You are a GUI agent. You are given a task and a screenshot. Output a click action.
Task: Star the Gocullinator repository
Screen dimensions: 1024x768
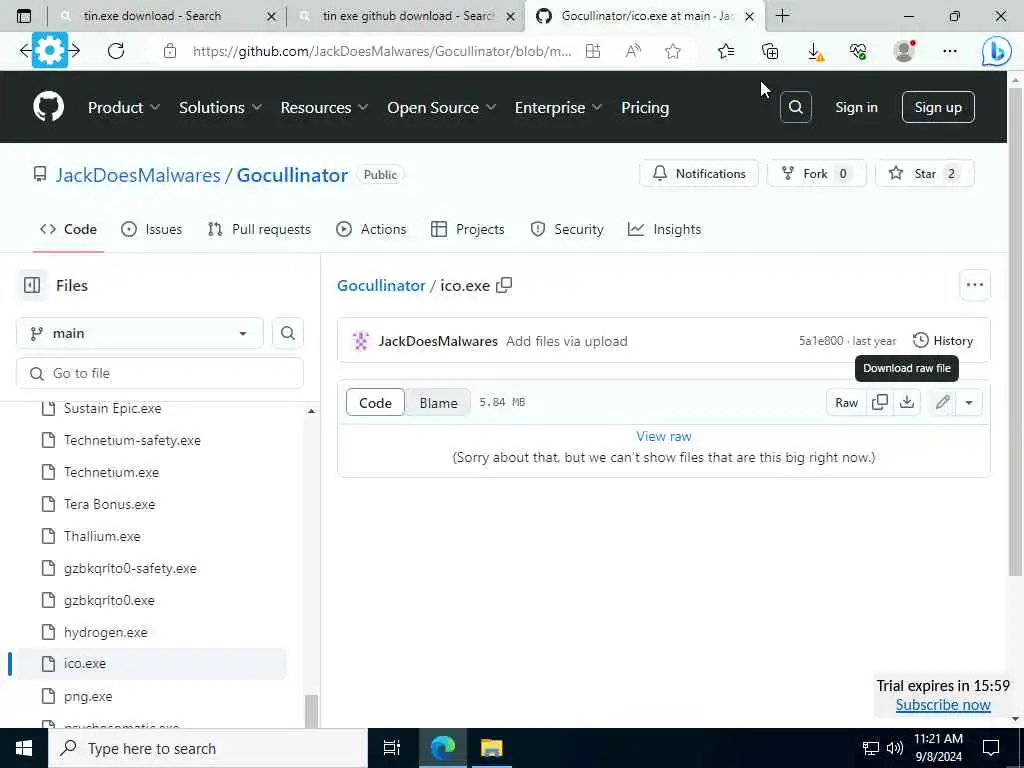point(924,174)
